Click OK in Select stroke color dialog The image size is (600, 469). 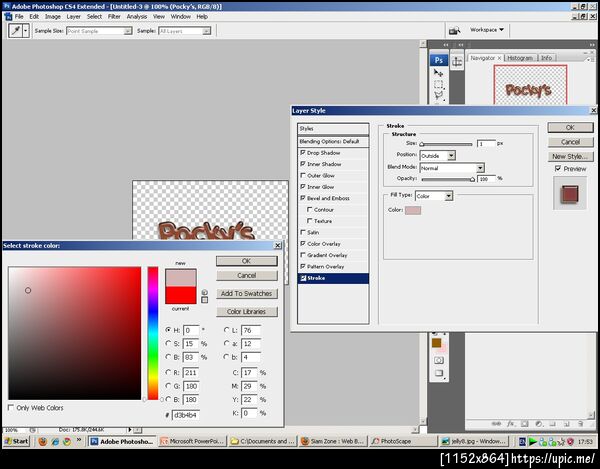click(x=246, y=261)
